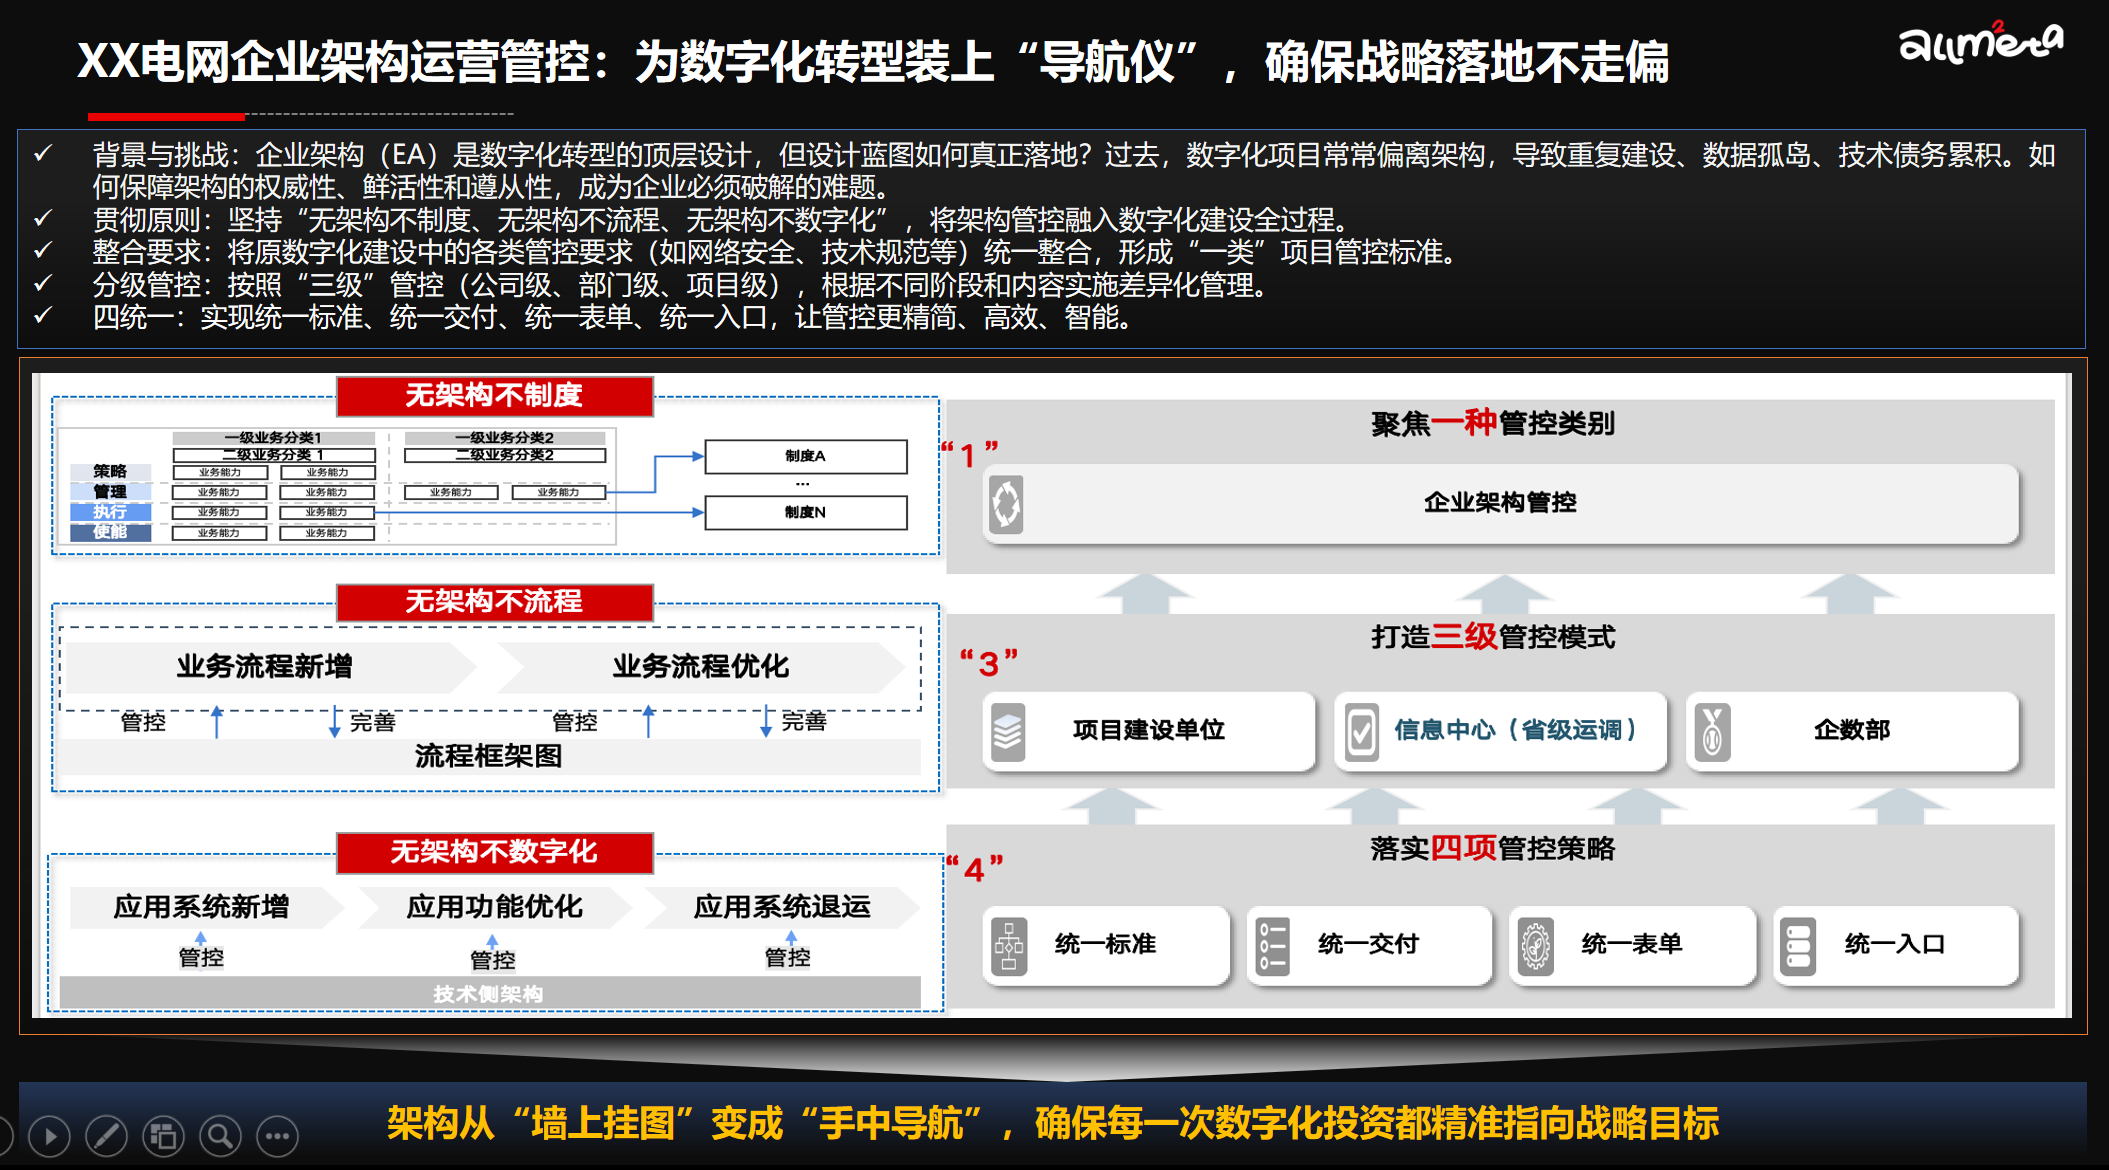Click the next slide play arrow button

(x=49, y=1137)
